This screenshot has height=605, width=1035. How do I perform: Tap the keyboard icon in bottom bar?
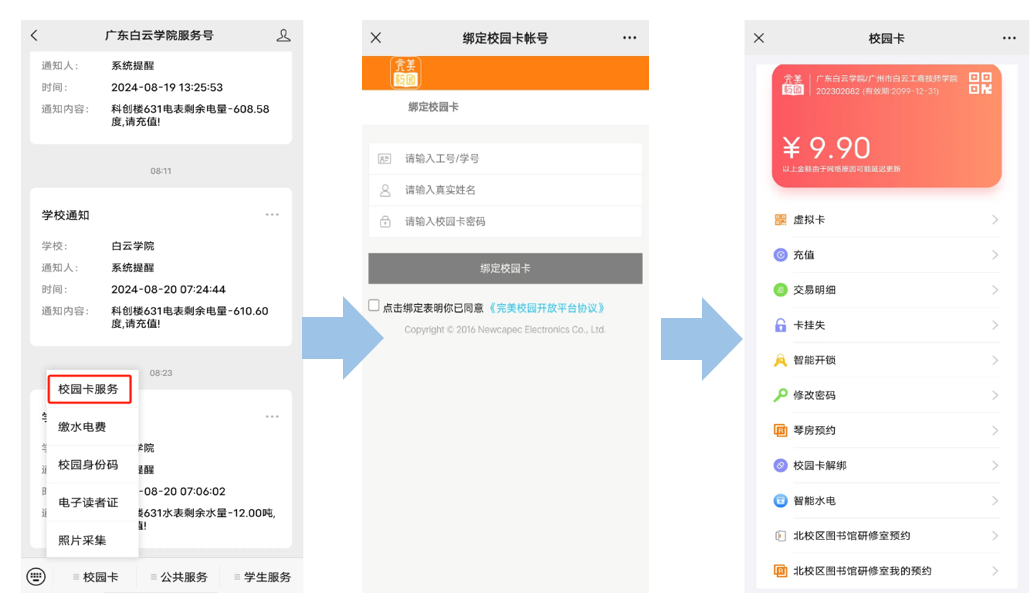click(36, 576)
